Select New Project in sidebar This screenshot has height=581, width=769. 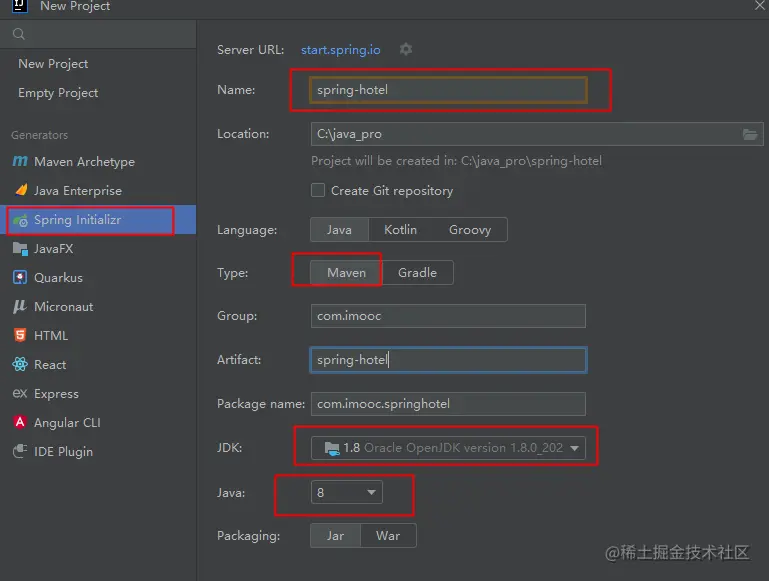click(53, 64)
